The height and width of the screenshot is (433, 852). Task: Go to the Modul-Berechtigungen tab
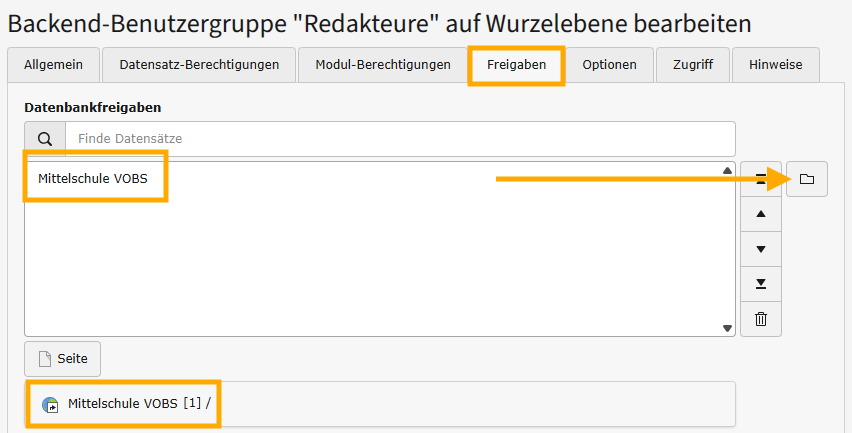click(x=383, y=65)
